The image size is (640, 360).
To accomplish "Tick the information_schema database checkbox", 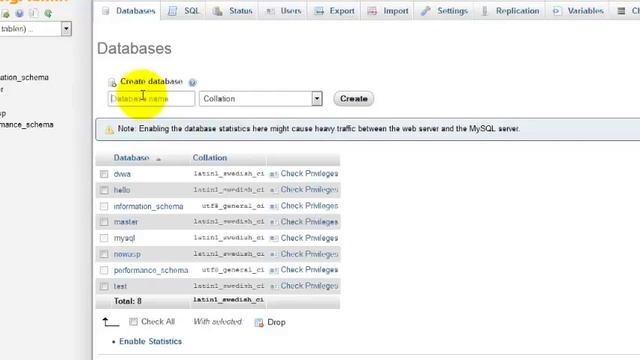I will [104, 206].
